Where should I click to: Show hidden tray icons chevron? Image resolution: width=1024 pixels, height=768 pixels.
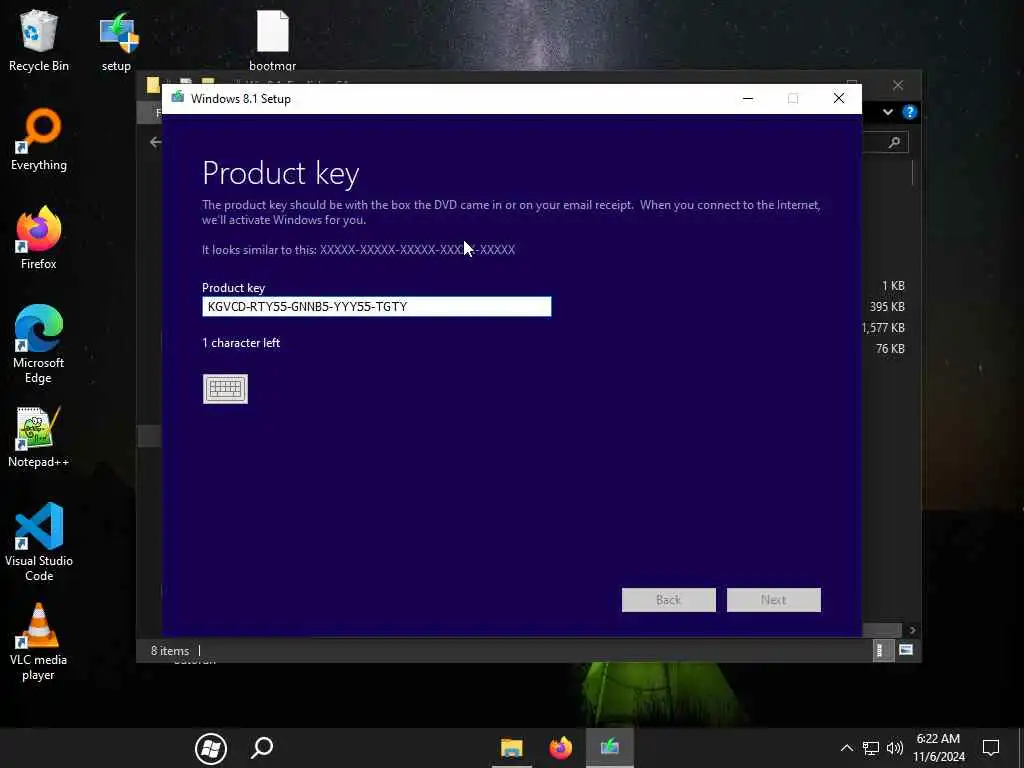pos(846,748)
